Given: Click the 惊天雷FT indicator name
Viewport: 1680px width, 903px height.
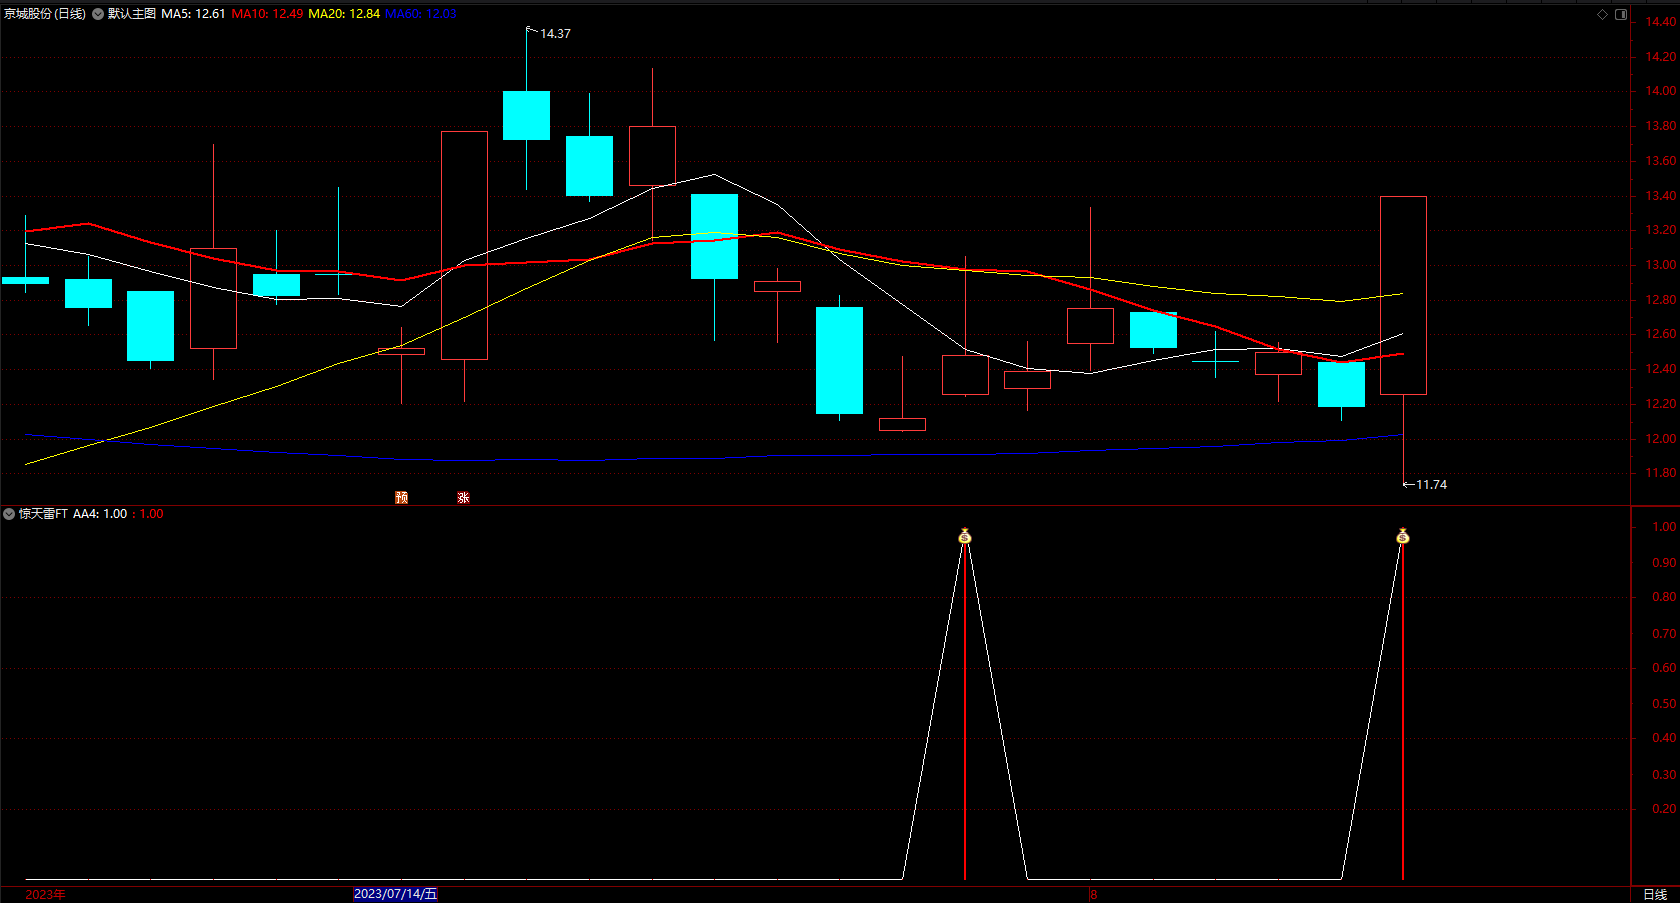Looking at the screenshot, I should (43, 514).
